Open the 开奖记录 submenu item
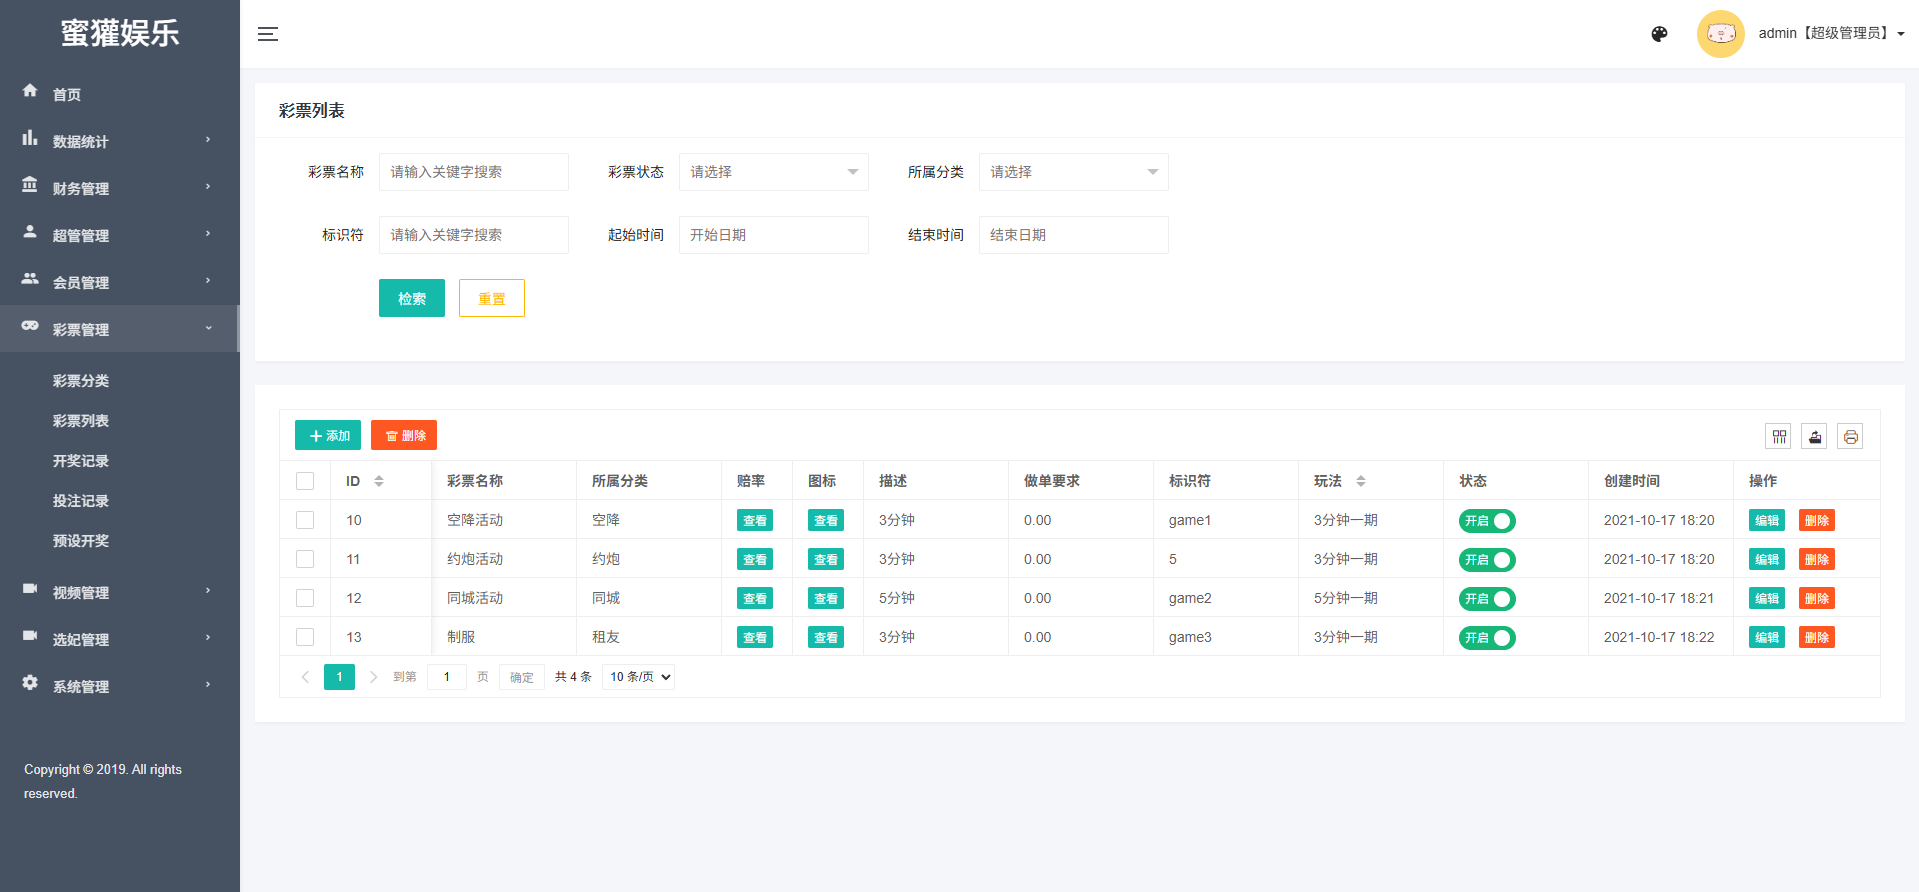1919x892 pixels. (81, 461)
